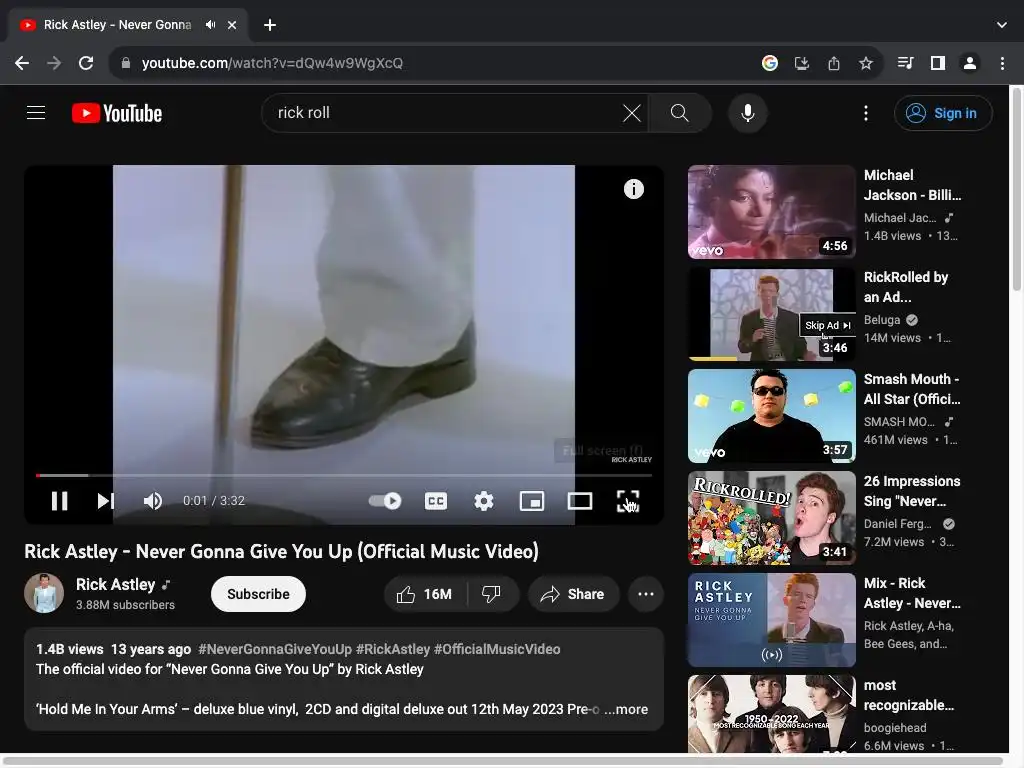Focus the search box with 'rick roll'
Screen dimensions: 1024x768
tap(444, 113)
